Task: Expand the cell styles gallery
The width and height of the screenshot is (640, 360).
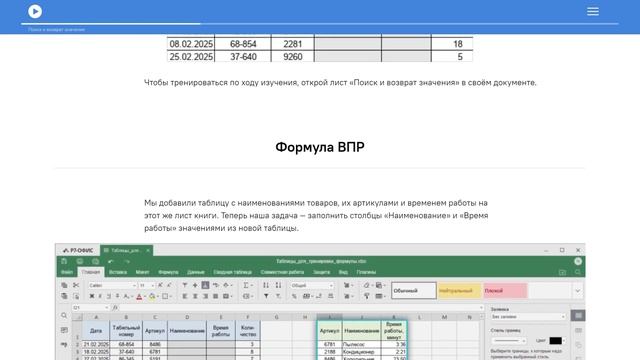Action: (578, 291)
